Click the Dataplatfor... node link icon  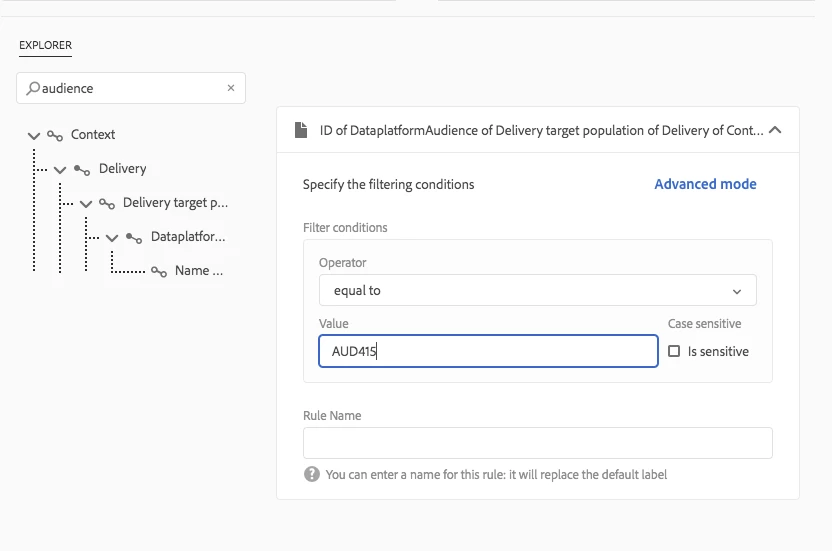pos(134,238)
